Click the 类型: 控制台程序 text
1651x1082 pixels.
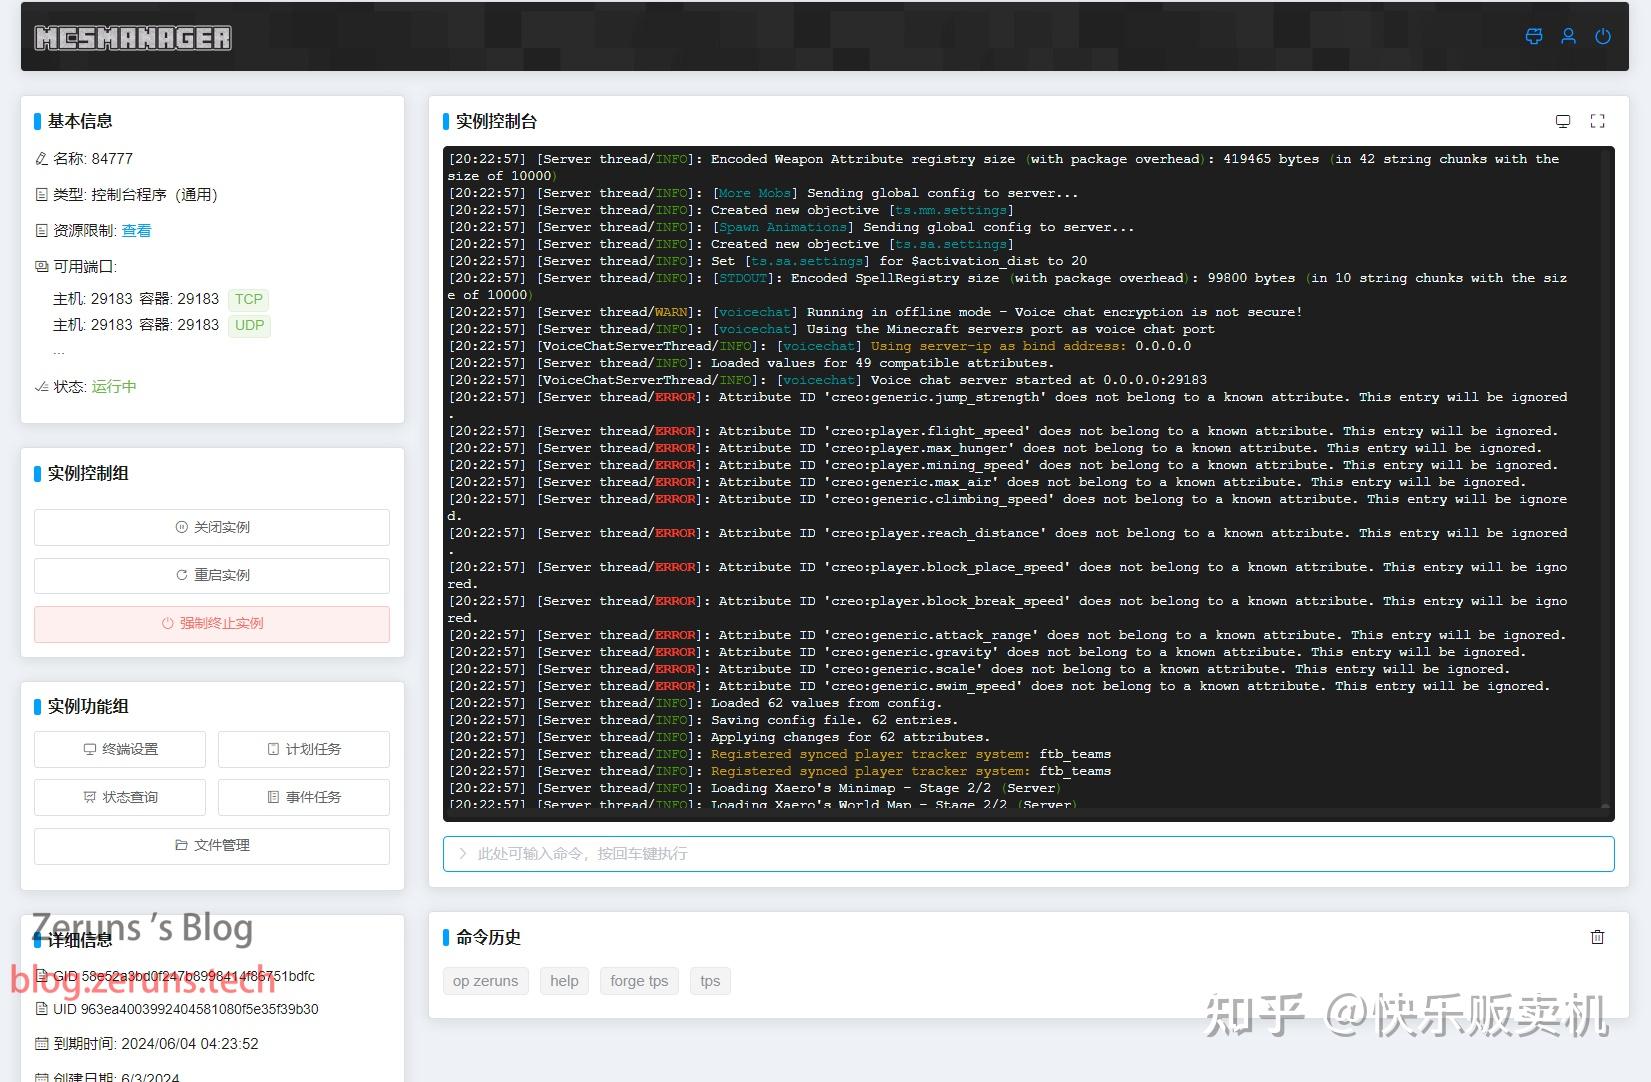pos(135,195)
